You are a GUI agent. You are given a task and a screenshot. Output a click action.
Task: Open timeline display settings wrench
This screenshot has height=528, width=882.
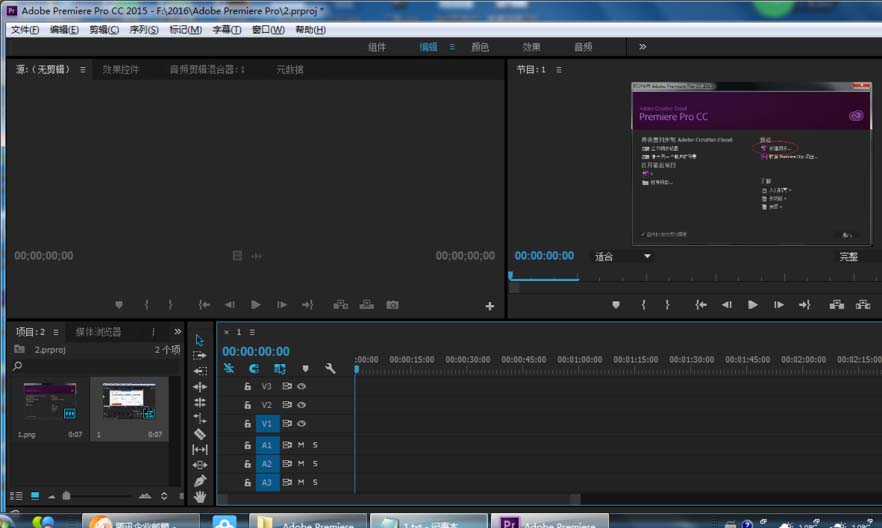pos(330,368)
